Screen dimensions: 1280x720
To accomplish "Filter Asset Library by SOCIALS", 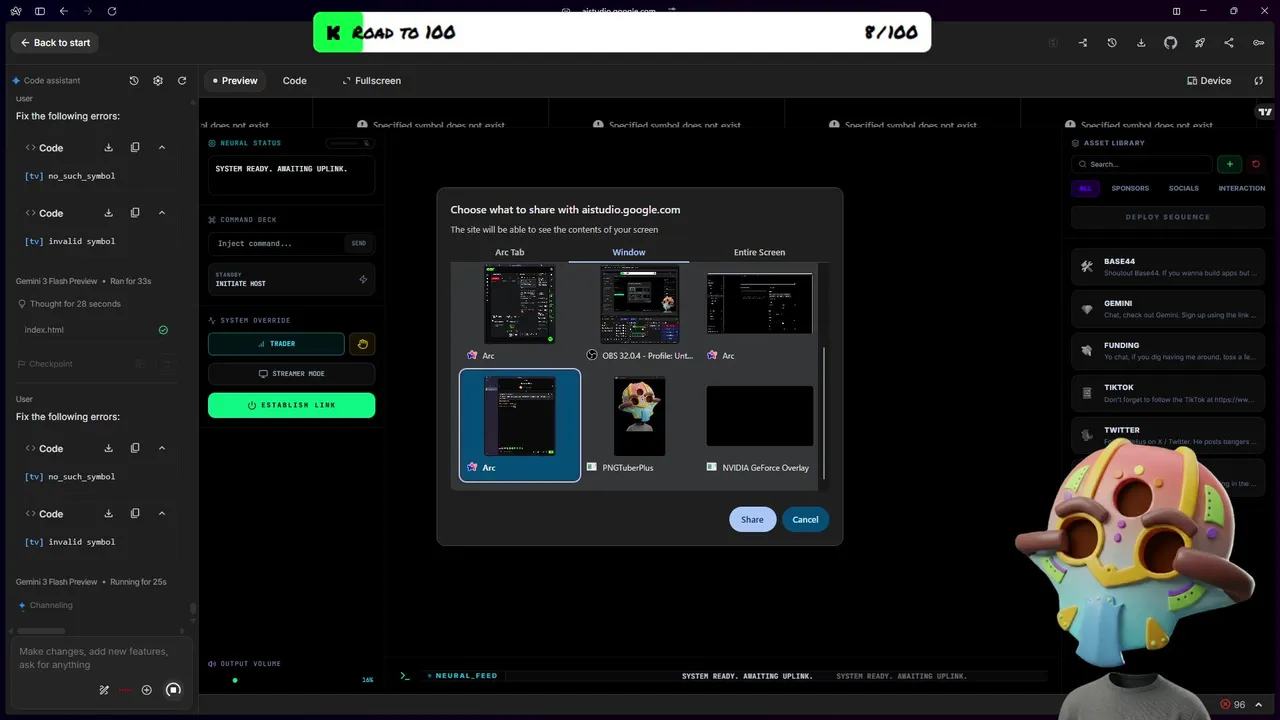I will pyautogui.click(x=1183, y=188).
